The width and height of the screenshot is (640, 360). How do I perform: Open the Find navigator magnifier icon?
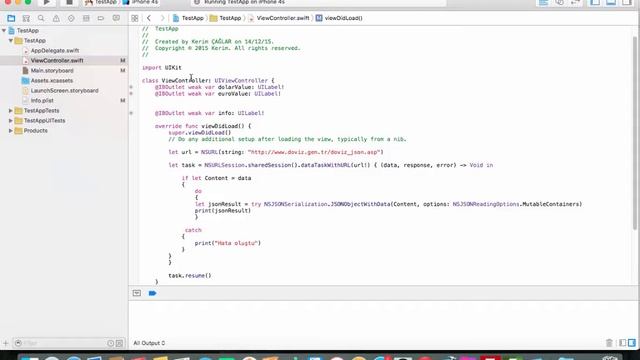tap(41, 18)
